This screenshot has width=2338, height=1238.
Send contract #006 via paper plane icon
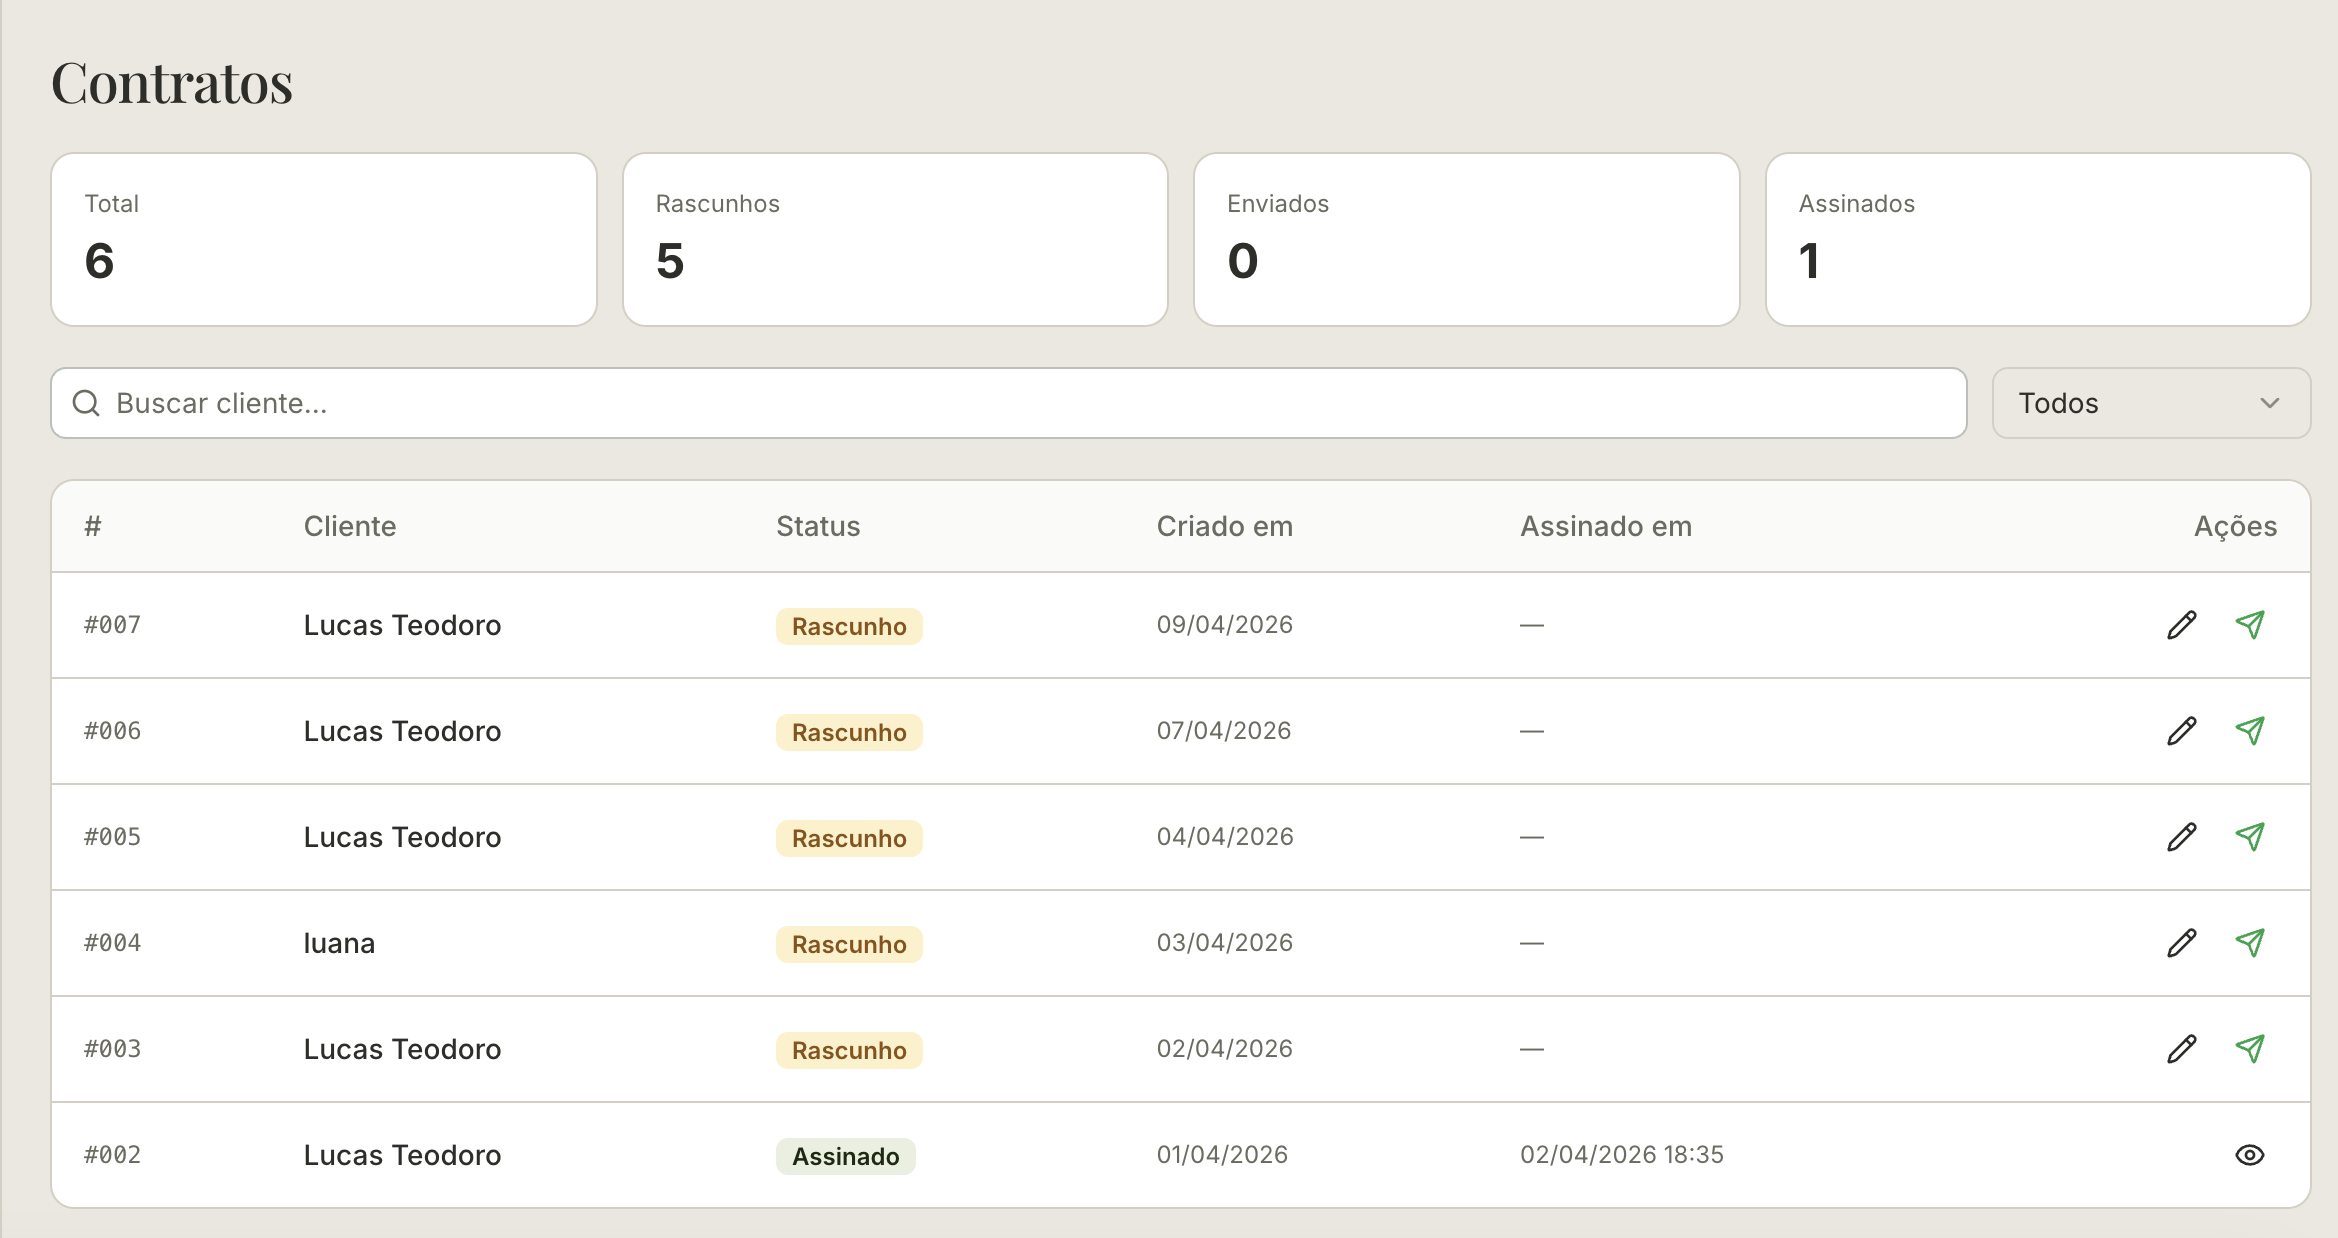click(x=2250, y=731)
